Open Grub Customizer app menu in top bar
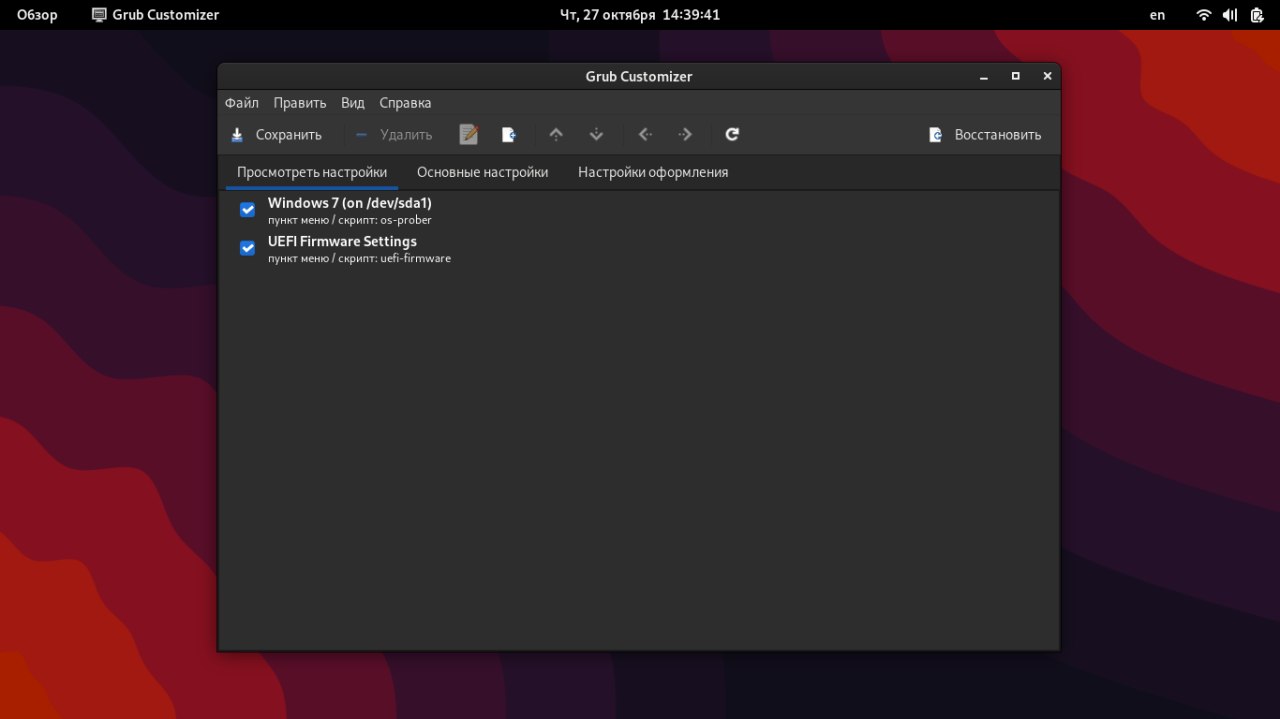1280x719 pixels. 155,15
